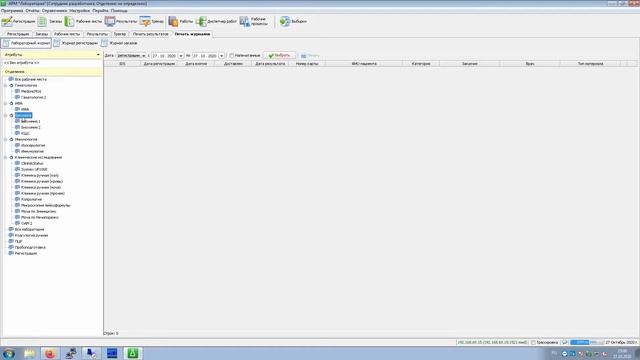This screenshot has width=640, height=360.
Task: Select Моча по Зимницкому tree item
Action: (x=38, y=212)
